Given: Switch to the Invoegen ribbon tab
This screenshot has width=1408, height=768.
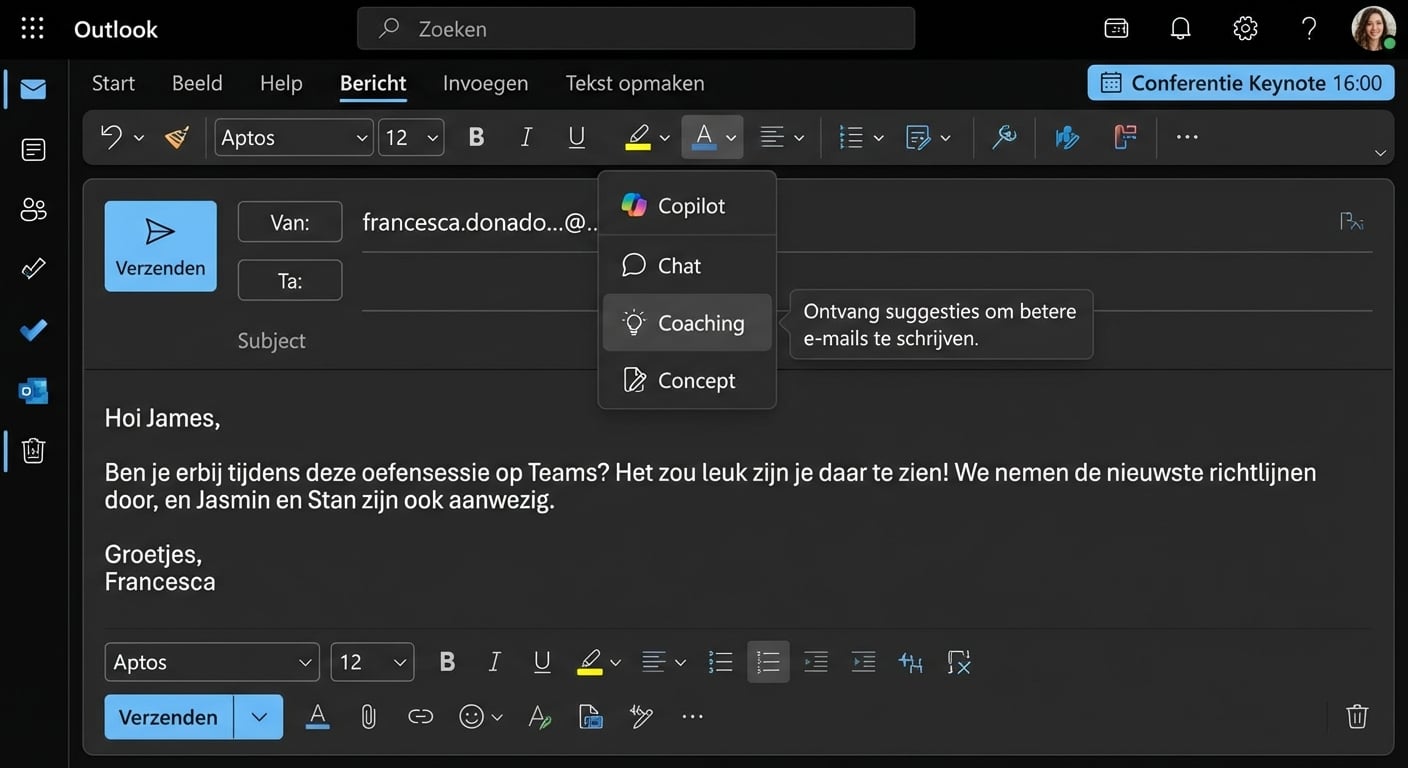Looking at the screenshot, I should coord(485,83).
